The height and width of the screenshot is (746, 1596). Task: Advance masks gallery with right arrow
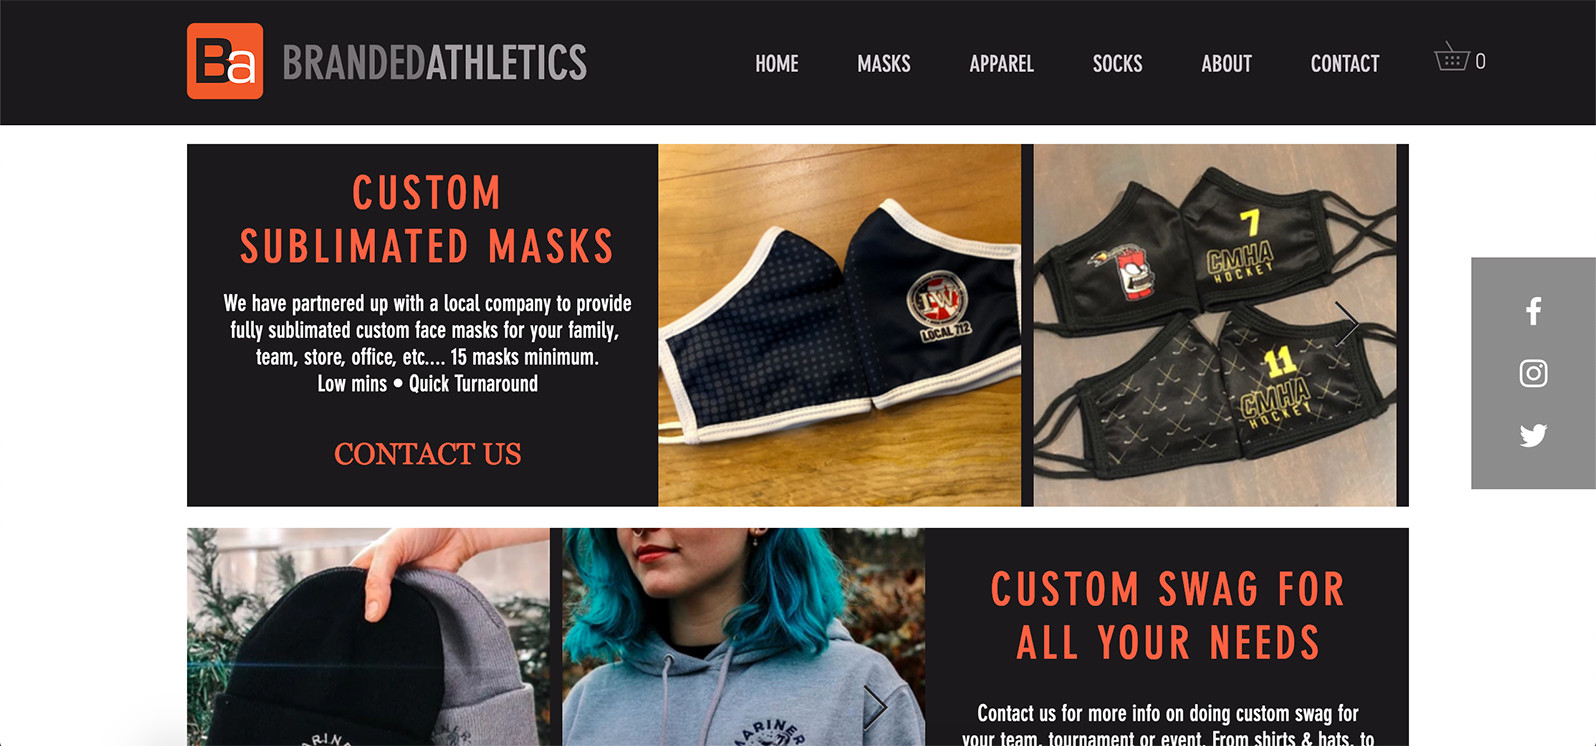(x=1347, y=324)
